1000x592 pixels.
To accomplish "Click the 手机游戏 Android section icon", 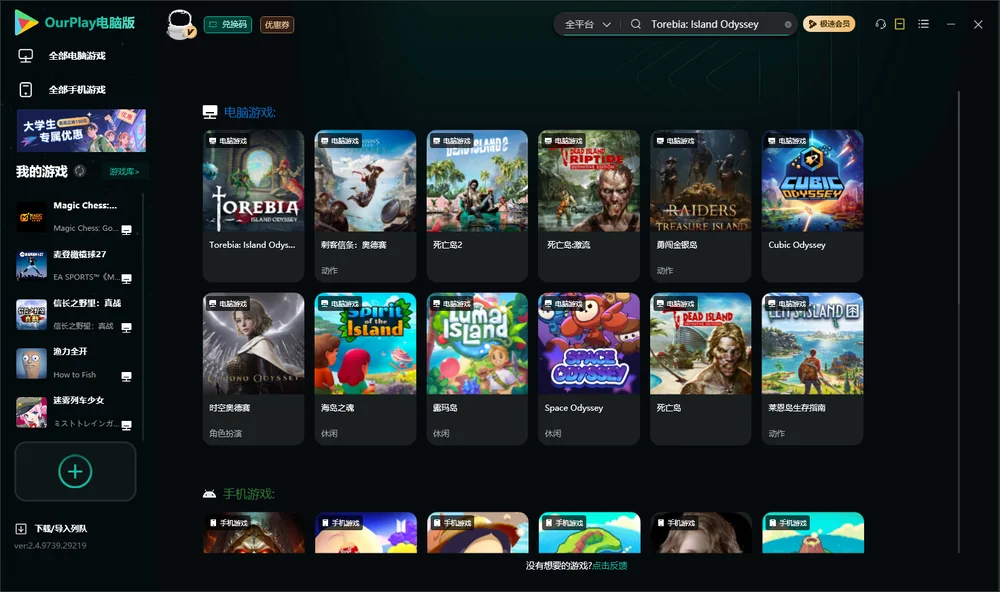I will pyautogui.click(x=209, y=494).
